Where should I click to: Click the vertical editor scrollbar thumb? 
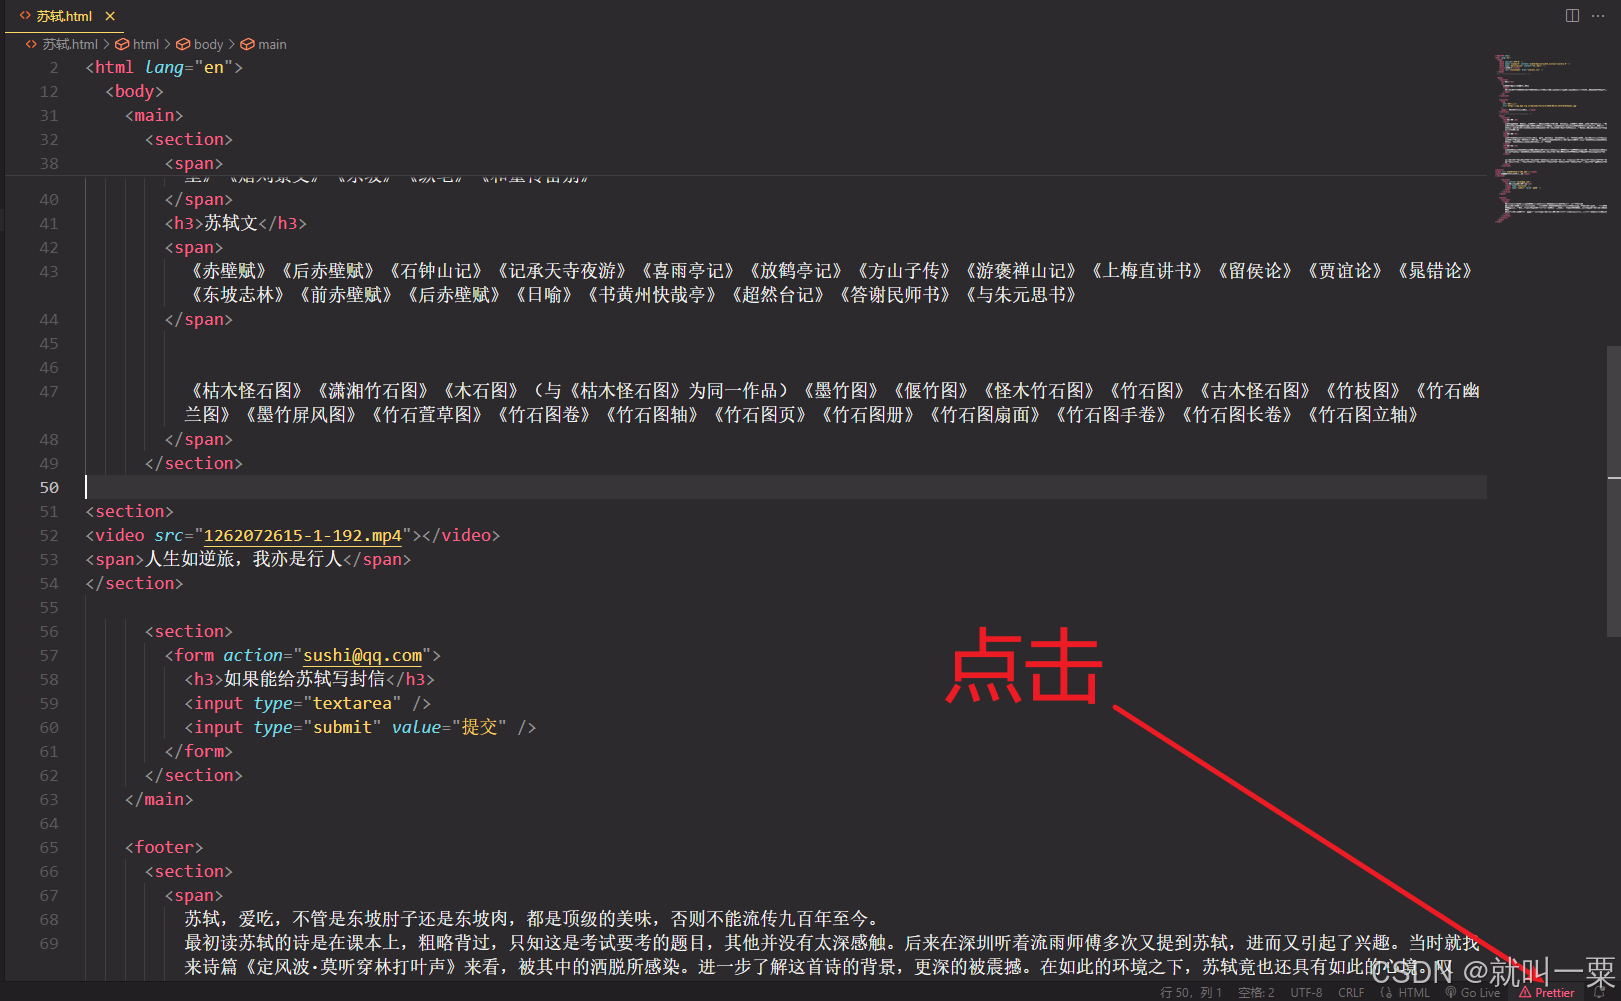coord(1613,490)
